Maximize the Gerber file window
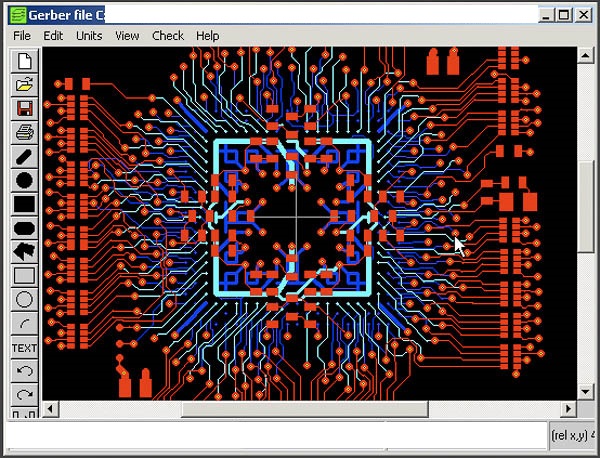This screenshot has width=600, height=458. pyautogui.click(x=564, y=15)
